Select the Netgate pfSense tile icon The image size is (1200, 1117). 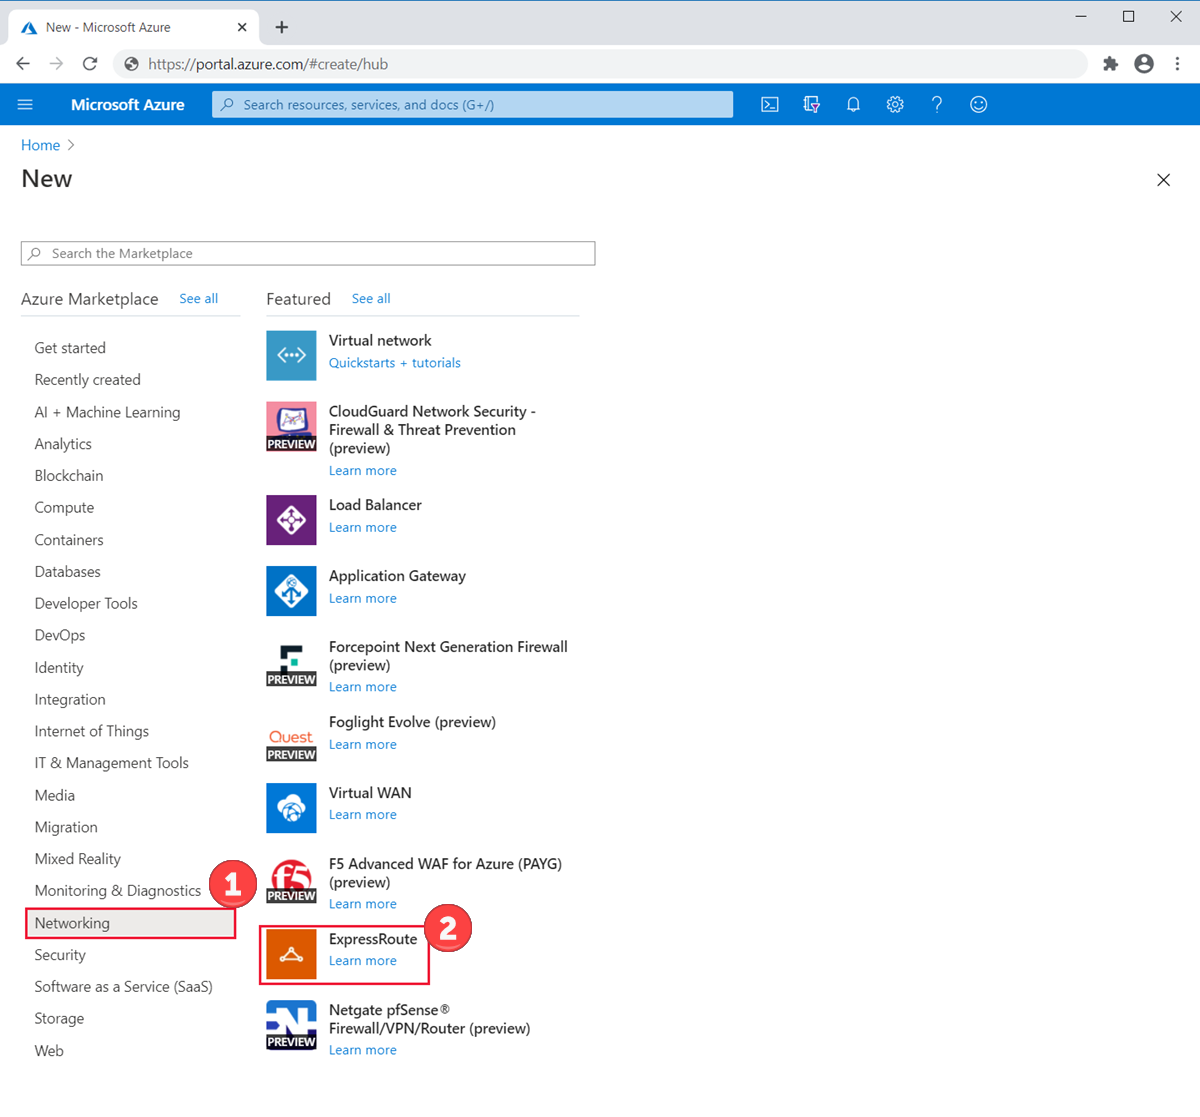[291, 1023]
